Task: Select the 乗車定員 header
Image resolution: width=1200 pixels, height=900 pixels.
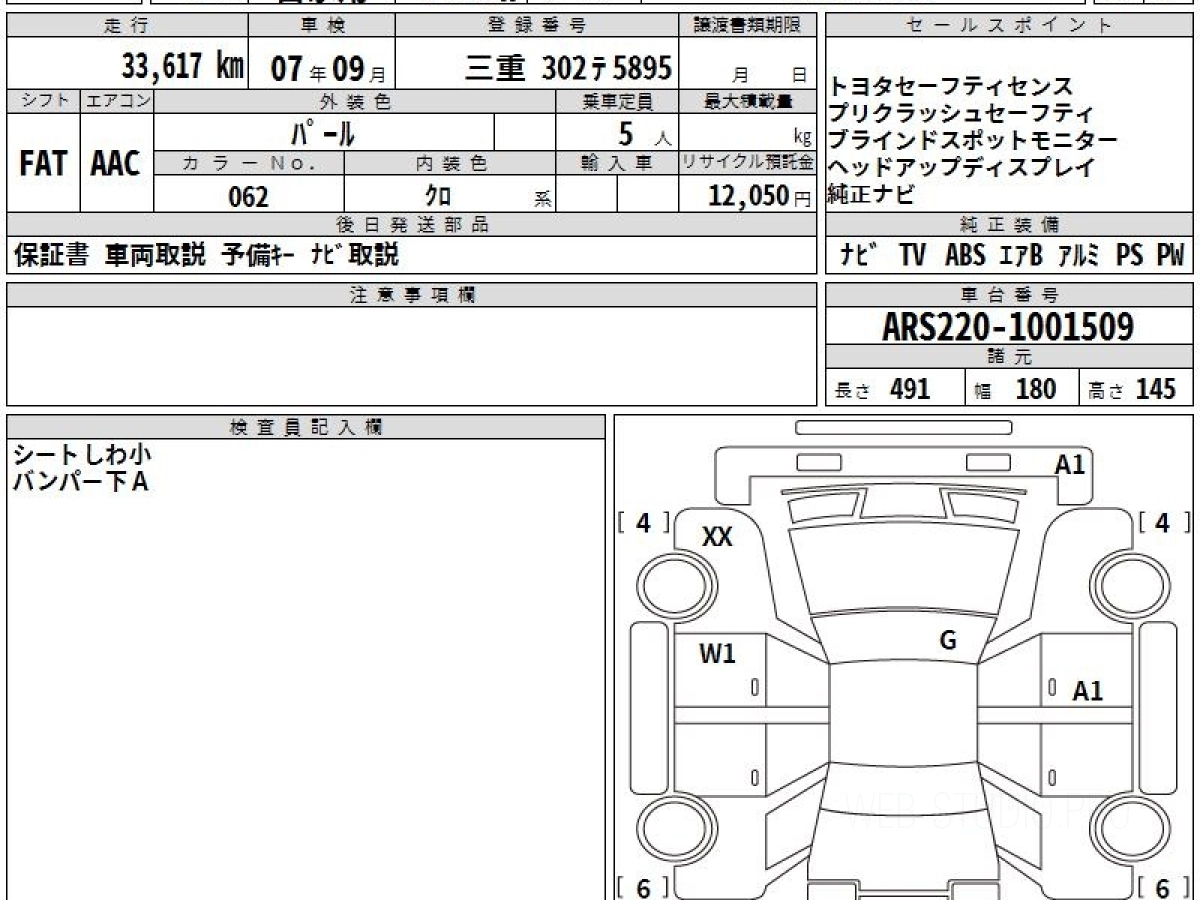Action: click(x=617, y=100)
